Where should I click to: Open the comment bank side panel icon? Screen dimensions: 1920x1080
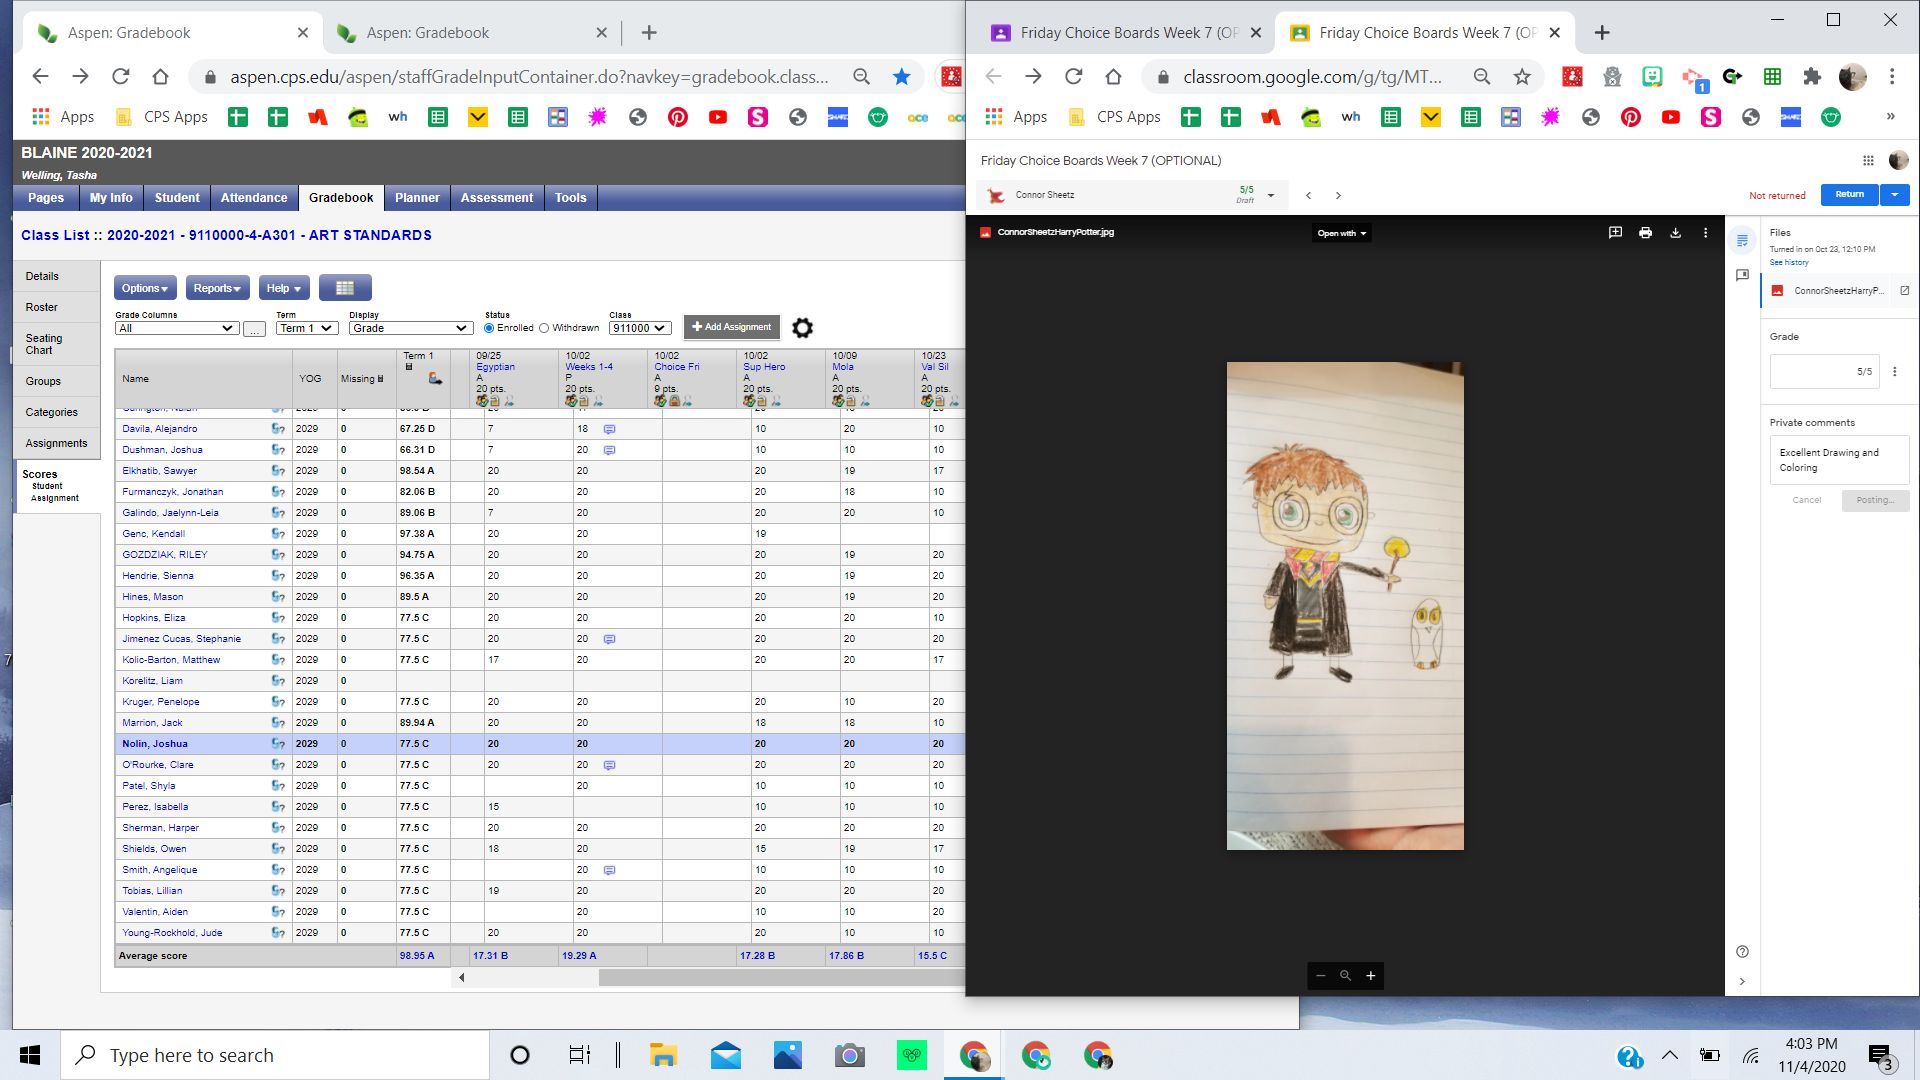click(x=1742, y=275)
